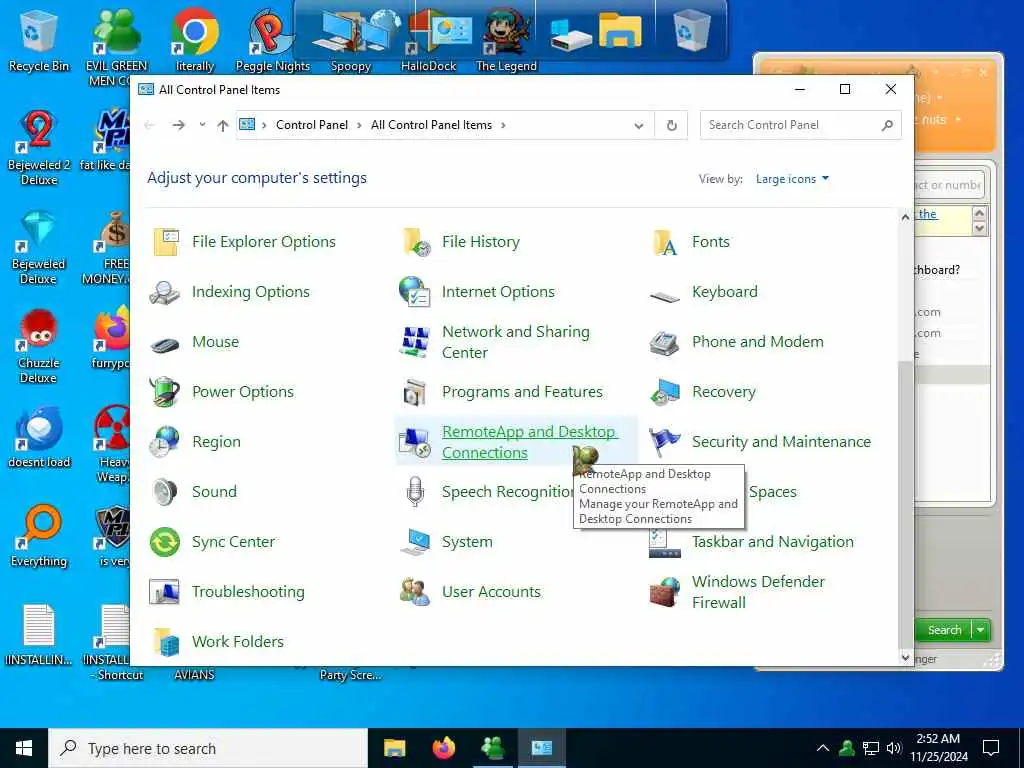Click All Control Panel Items breadcrumb
The height and width of the screenshot is (768, 1024).
(x=431, y=125)
